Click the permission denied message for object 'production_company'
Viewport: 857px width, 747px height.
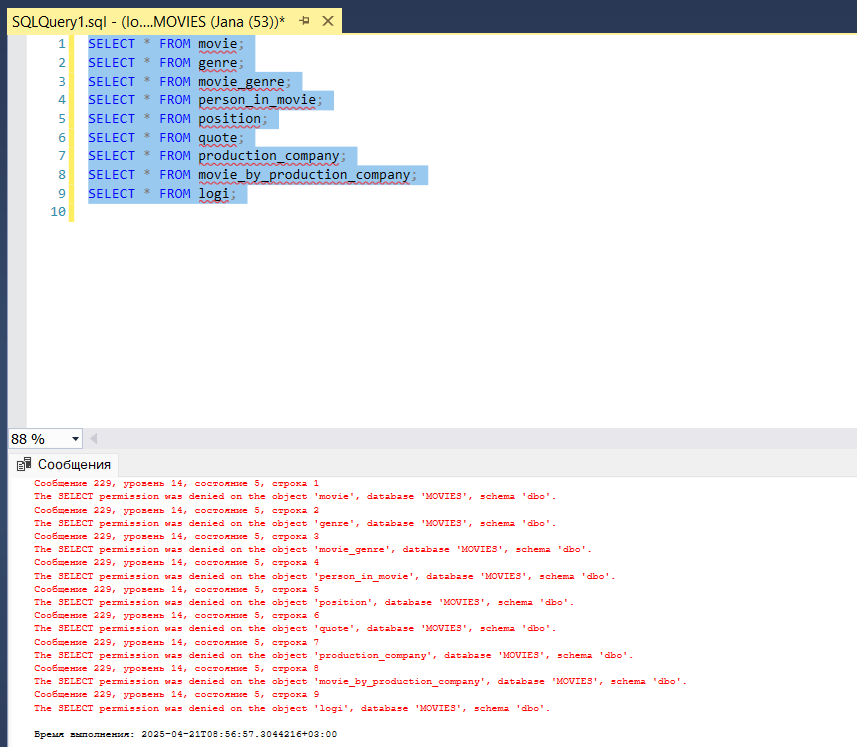click(x=333, y=656)
